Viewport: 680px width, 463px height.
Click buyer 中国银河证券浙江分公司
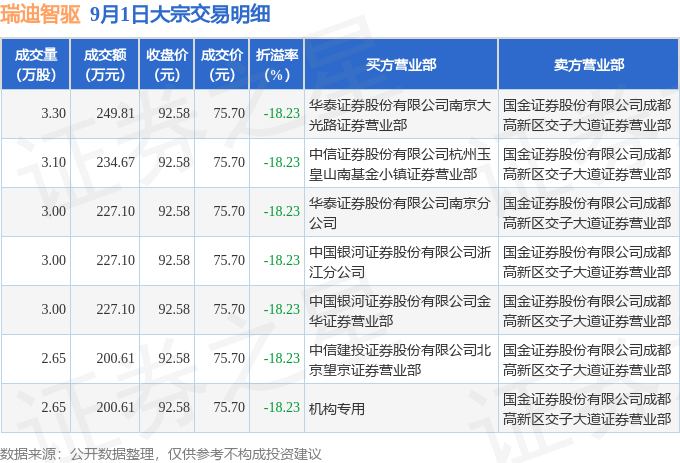[x=399, y=262]
